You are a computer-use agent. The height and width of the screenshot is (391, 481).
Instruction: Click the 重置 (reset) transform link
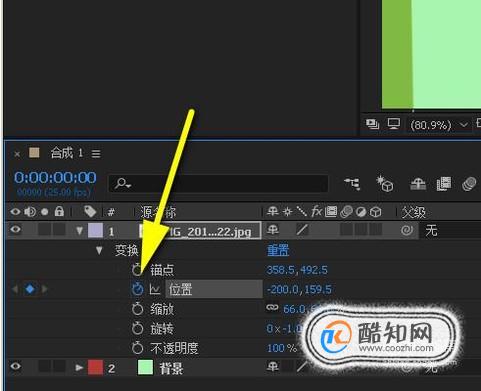pyautogui.click(x=278, y=250)
